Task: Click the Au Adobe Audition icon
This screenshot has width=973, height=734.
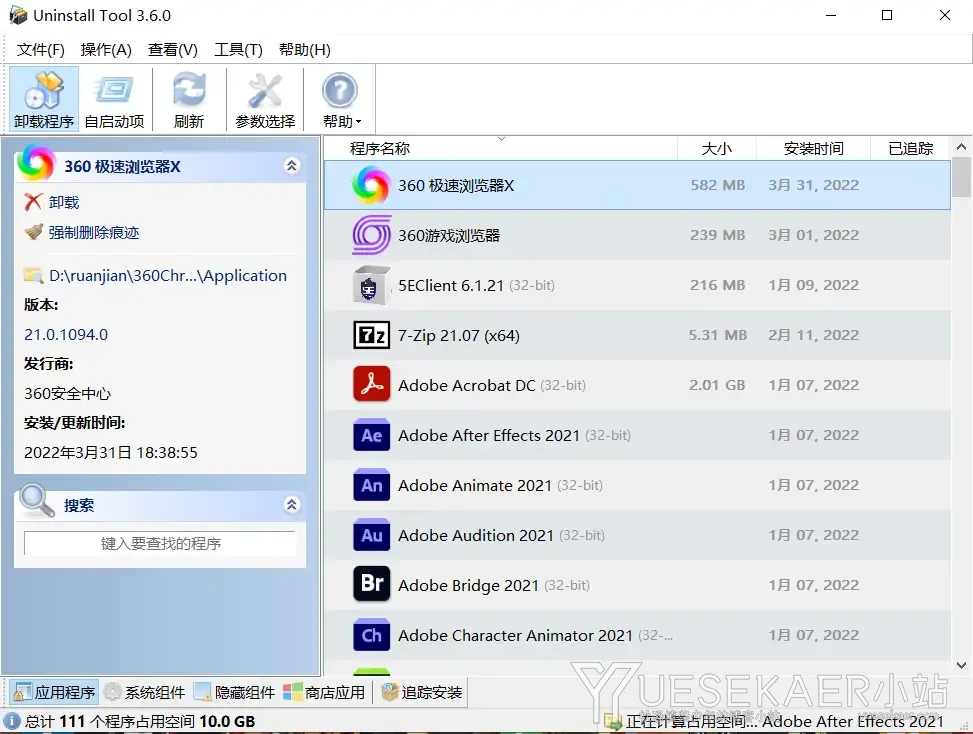Action: pos(371,535)
